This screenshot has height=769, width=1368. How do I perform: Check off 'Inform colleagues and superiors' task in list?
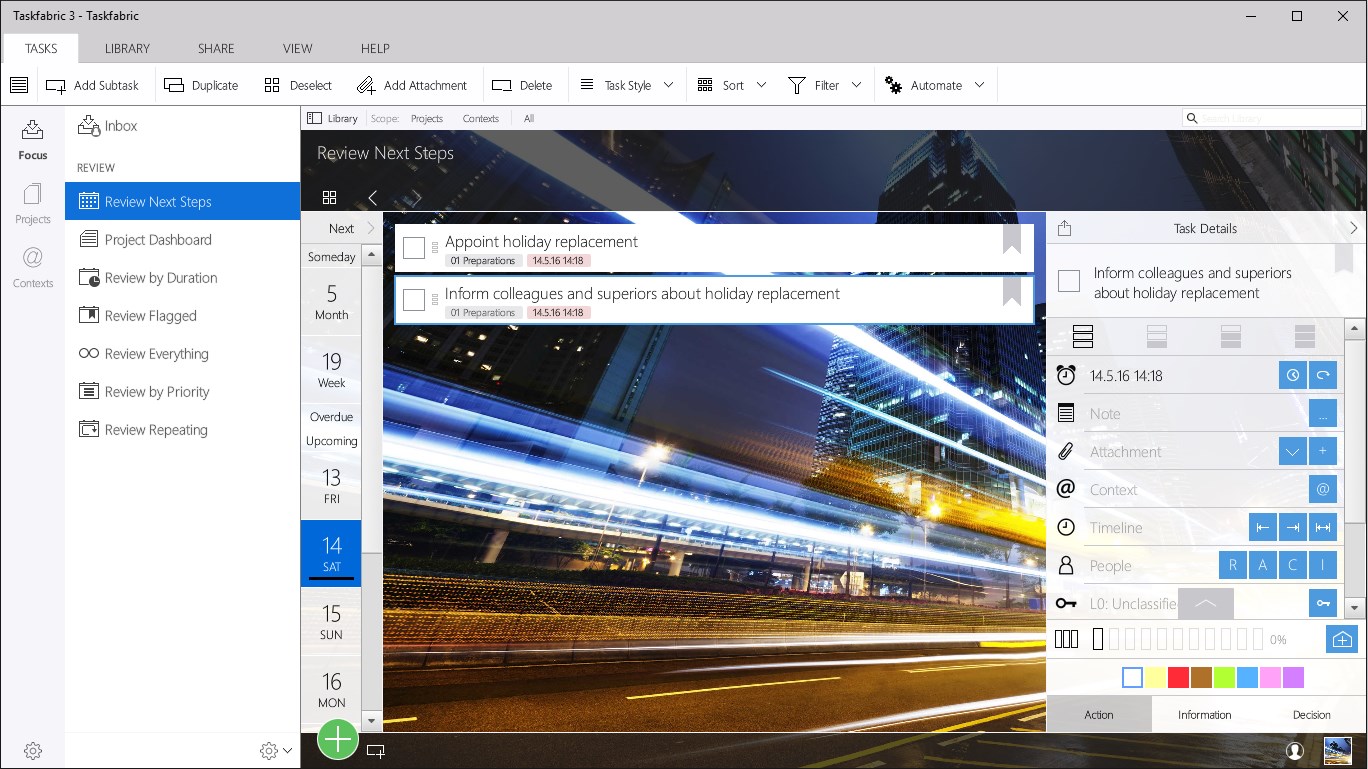click(414, 300)
